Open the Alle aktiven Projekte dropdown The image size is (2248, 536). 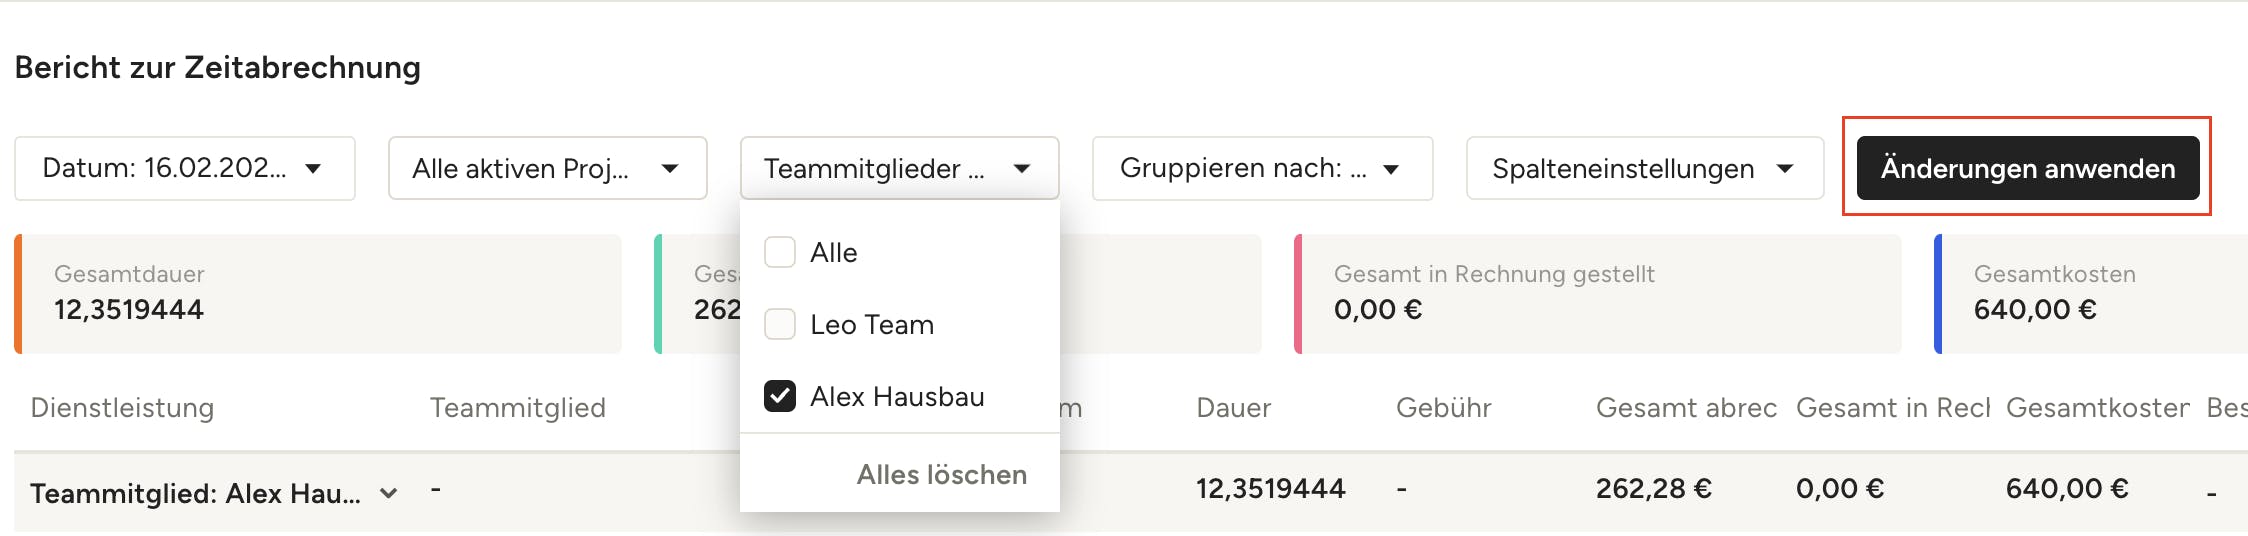547,168
